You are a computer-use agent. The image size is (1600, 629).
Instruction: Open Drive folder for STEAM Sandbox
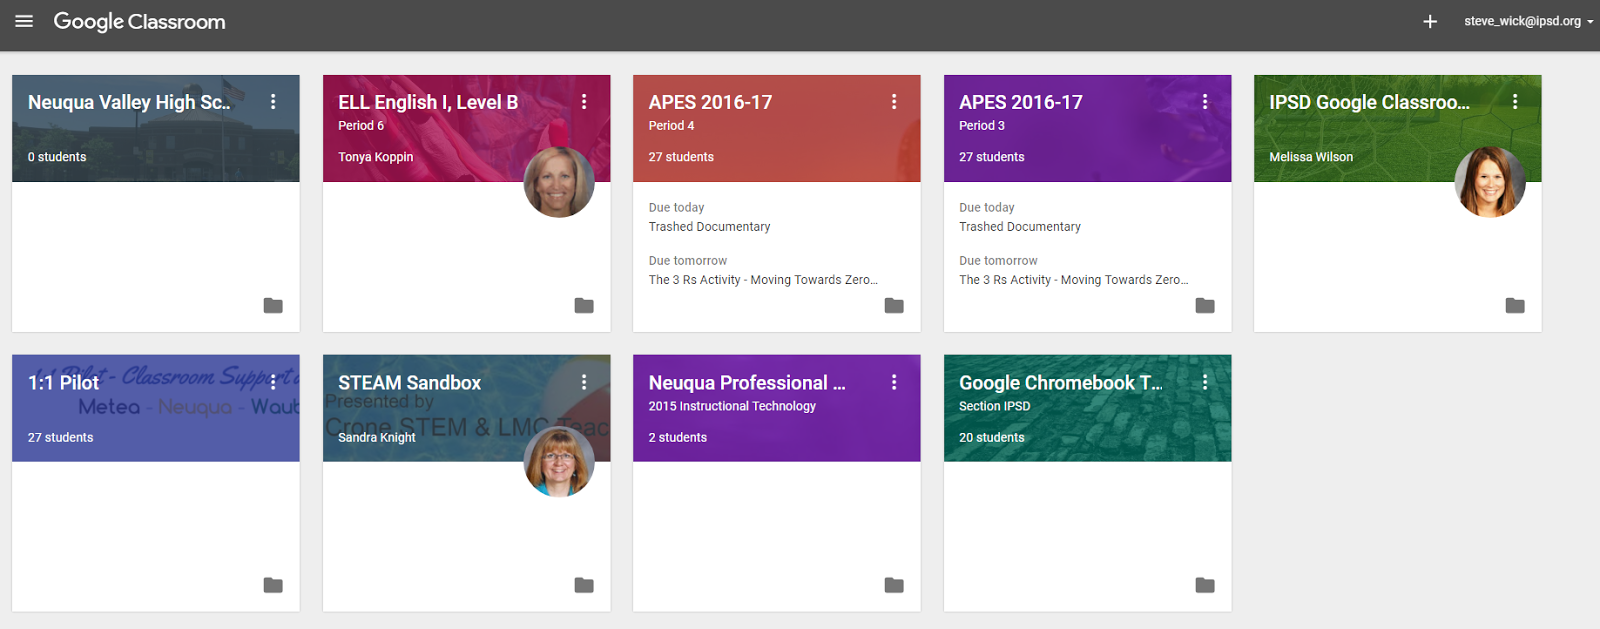tap(584, 585)
